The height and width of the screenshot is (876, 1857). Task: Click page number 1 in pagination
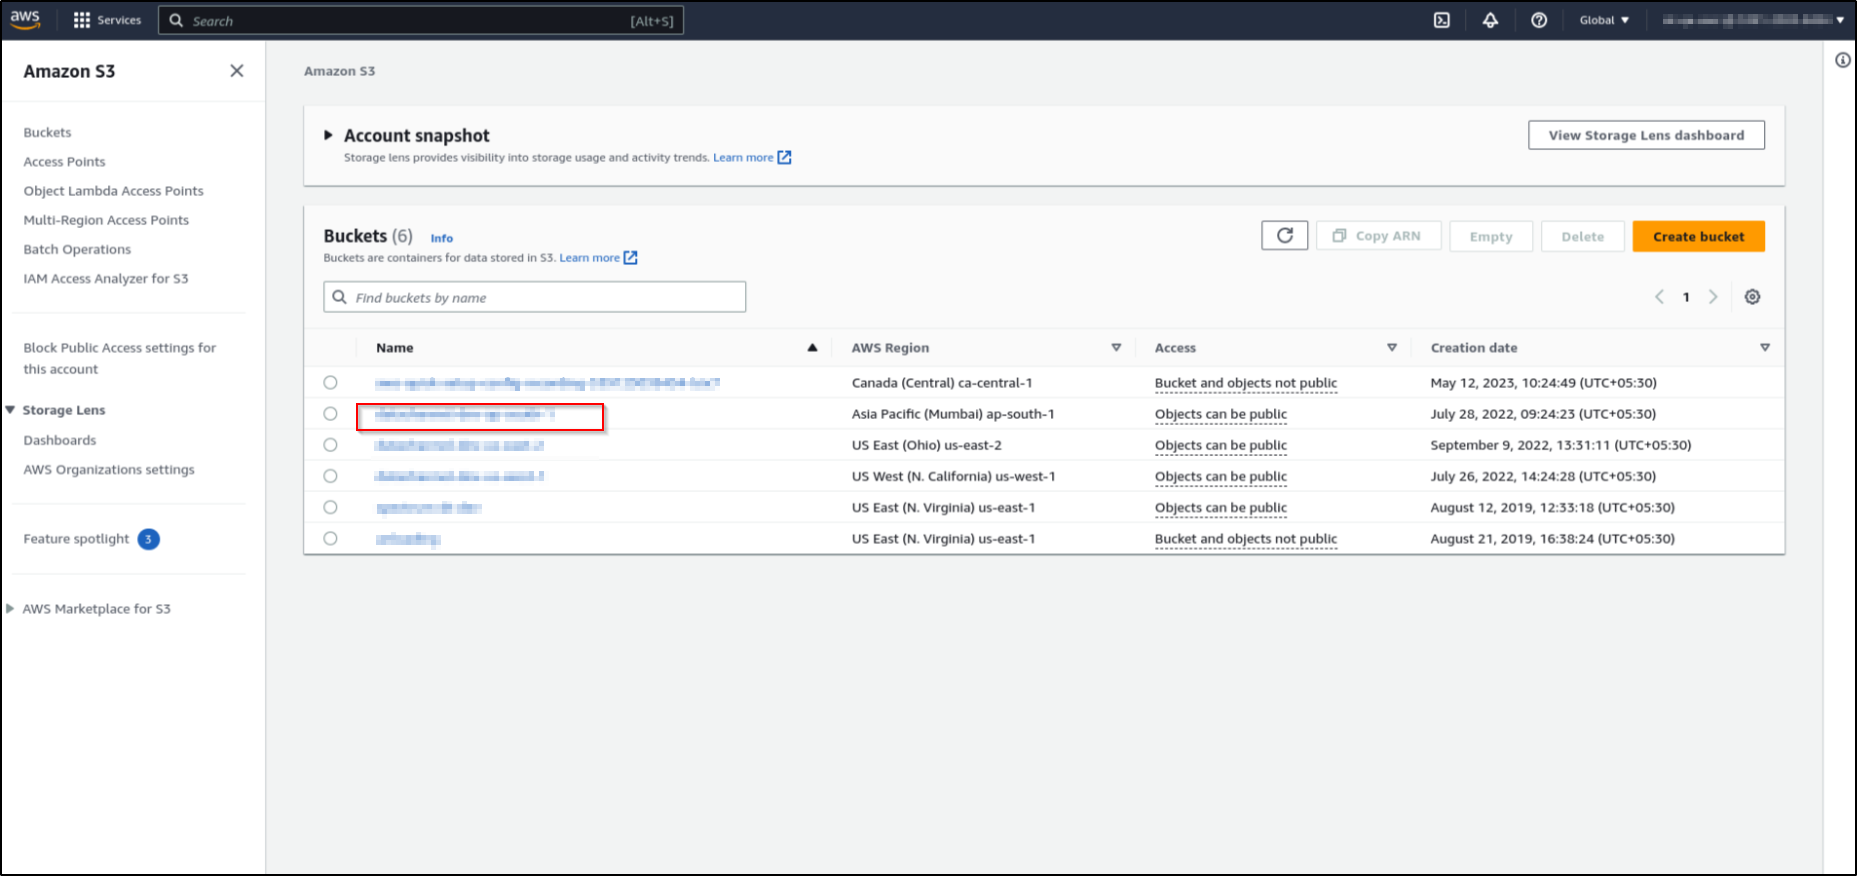point(1686,297)
